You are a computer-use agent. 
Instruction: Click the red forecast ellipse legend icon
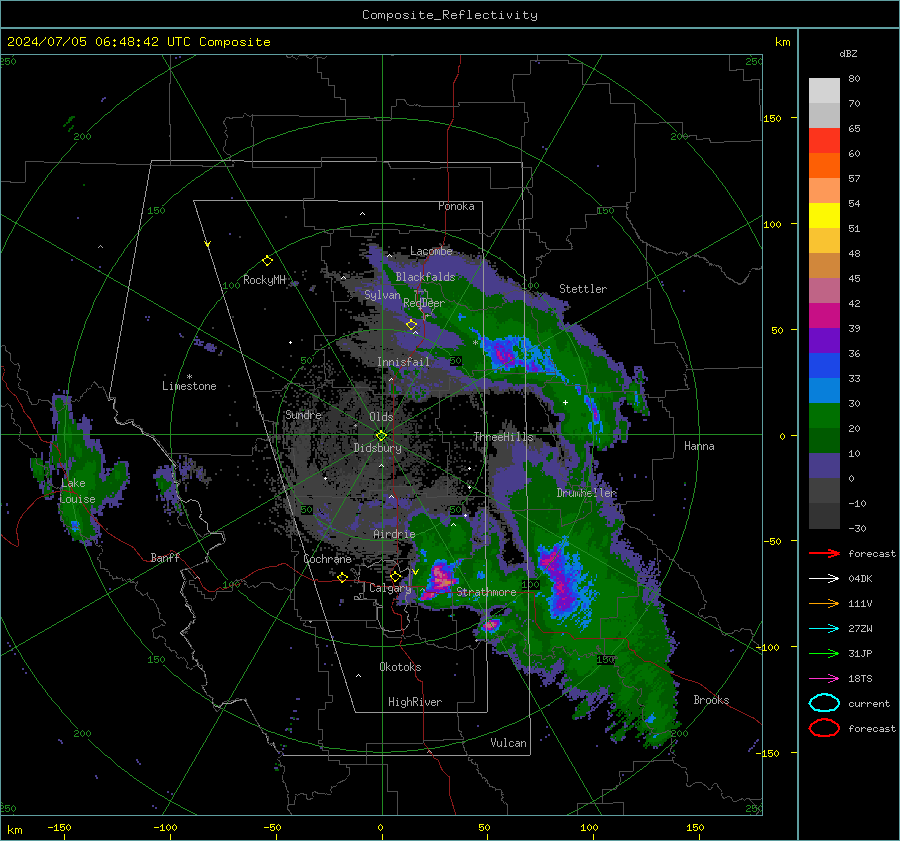(x=824, y=728)
